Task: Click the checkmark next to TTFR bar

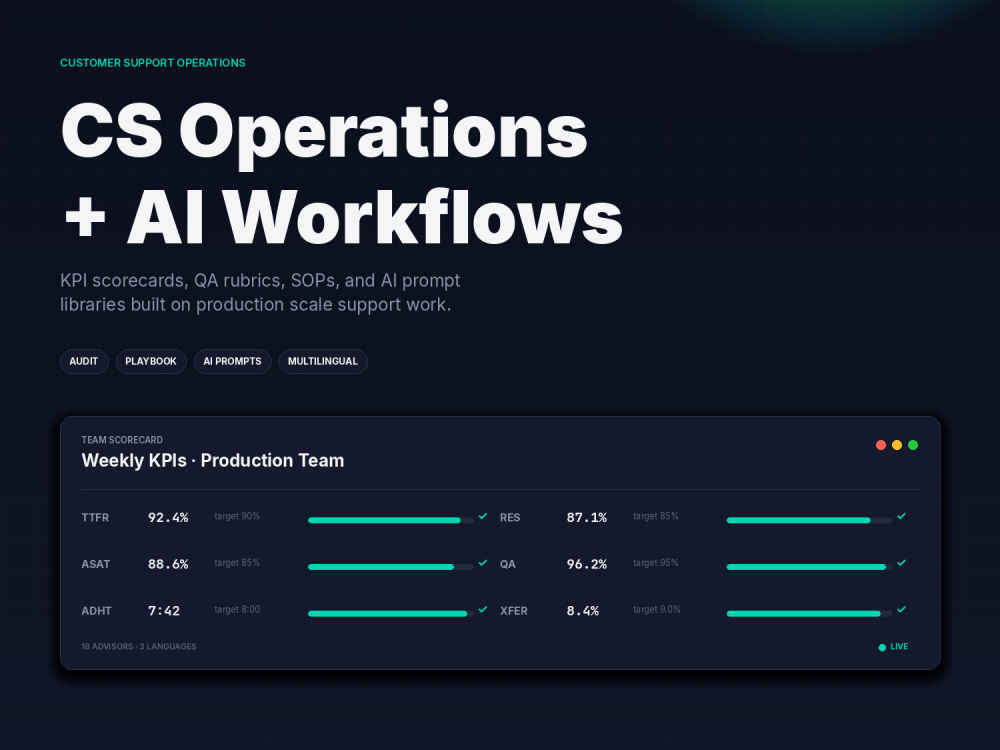Action: coord(483,517)
